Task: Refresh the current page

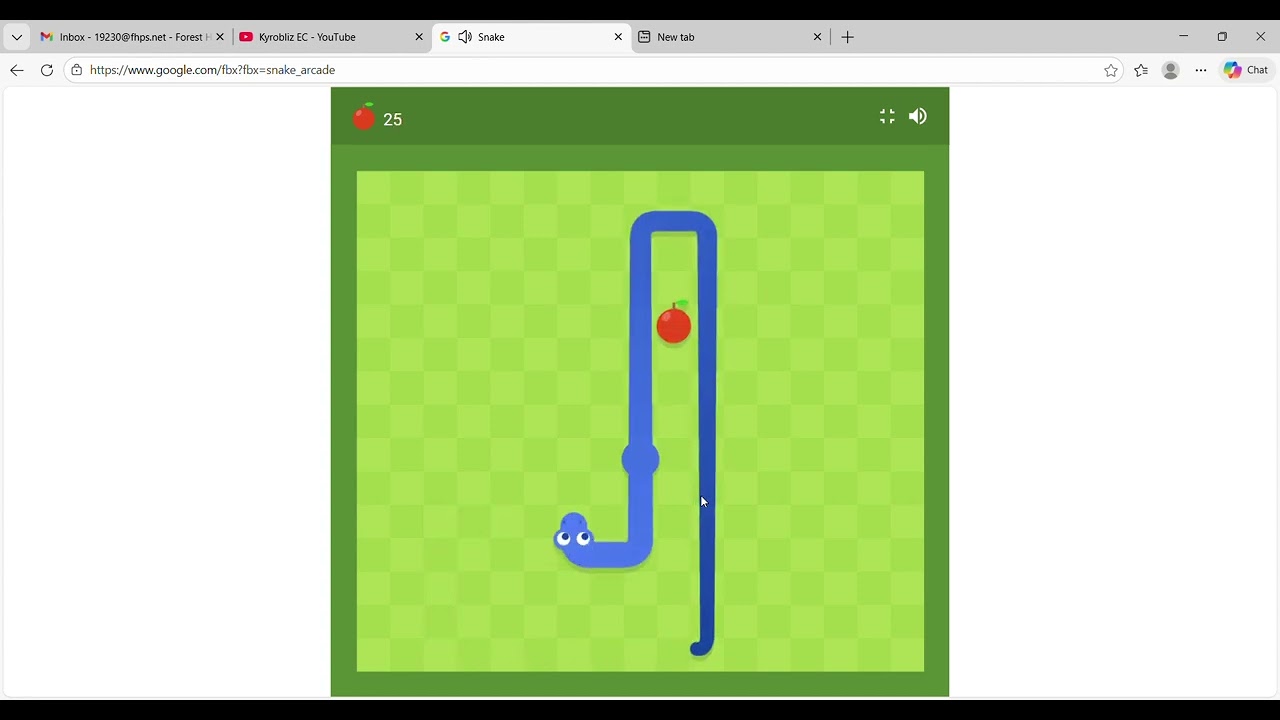Action: point(47,70)
